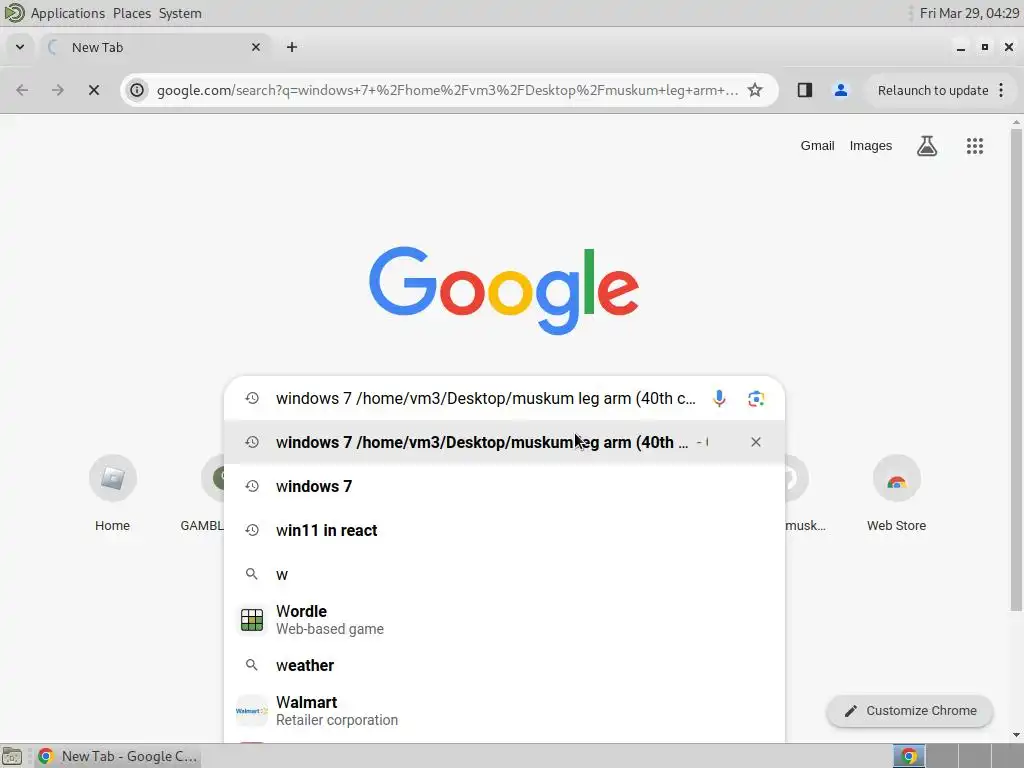
Task: Open the Home shortcut tile
Action: (x=112, y=494)
